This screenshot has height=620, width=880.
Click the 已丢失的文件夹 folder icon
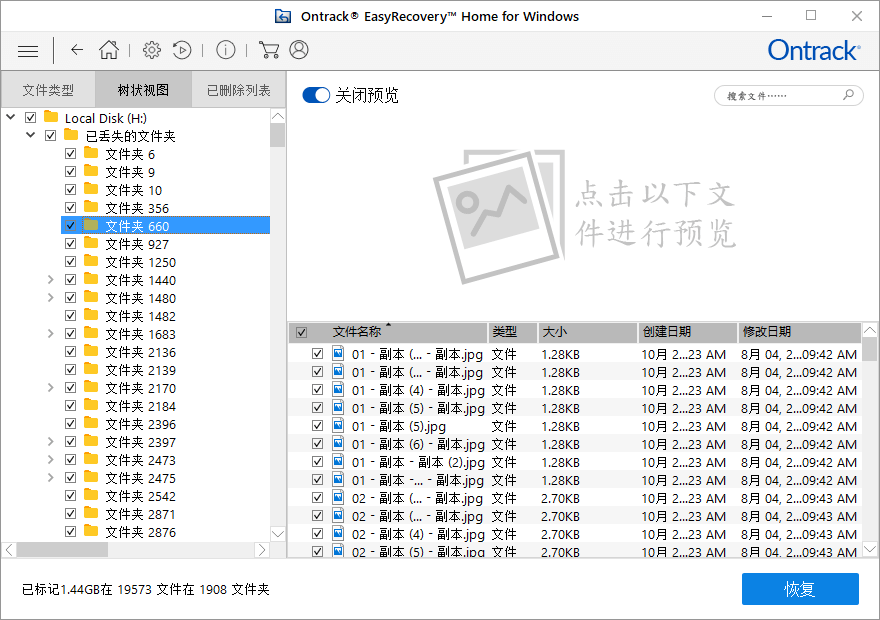coord(71,135)
